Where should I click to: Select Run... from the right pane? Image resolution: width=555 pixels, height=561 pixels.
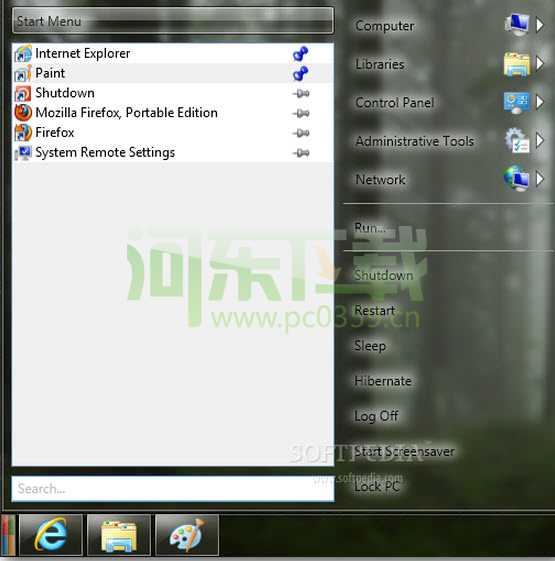click(x=370, y=228)
